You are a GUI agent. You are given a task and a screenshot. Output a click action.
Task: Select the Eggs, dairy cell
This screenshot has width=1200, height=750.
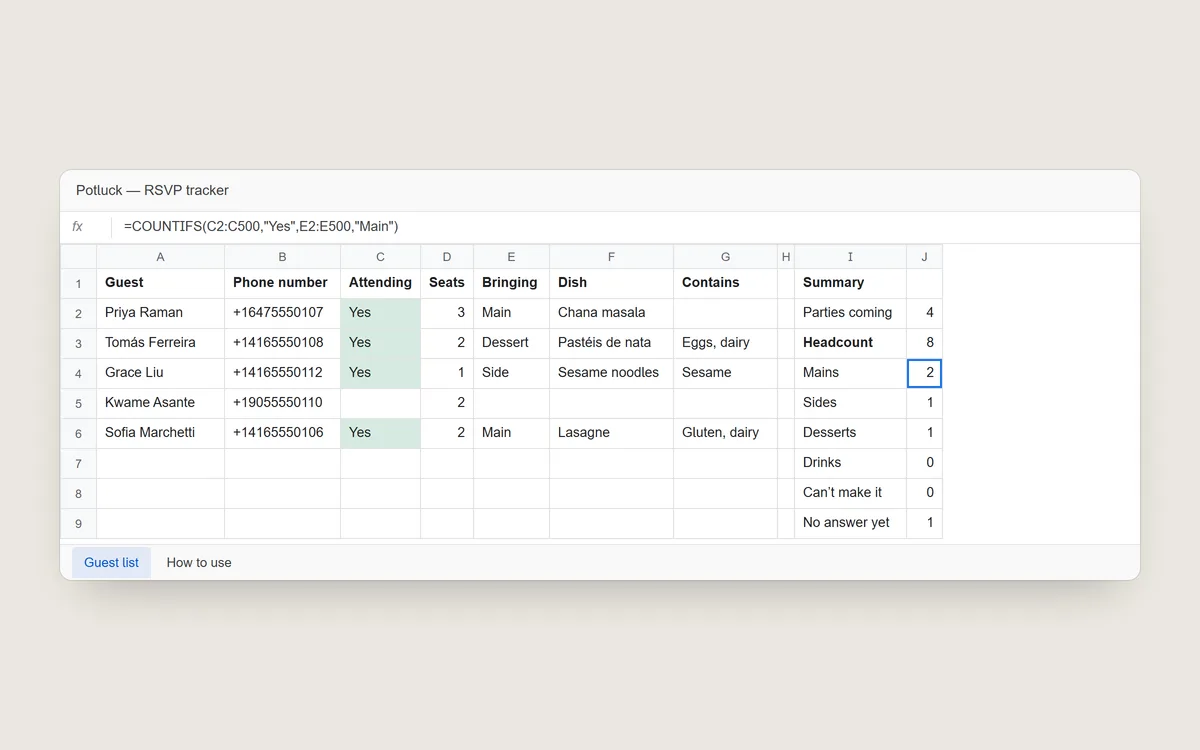pos(725,343)
